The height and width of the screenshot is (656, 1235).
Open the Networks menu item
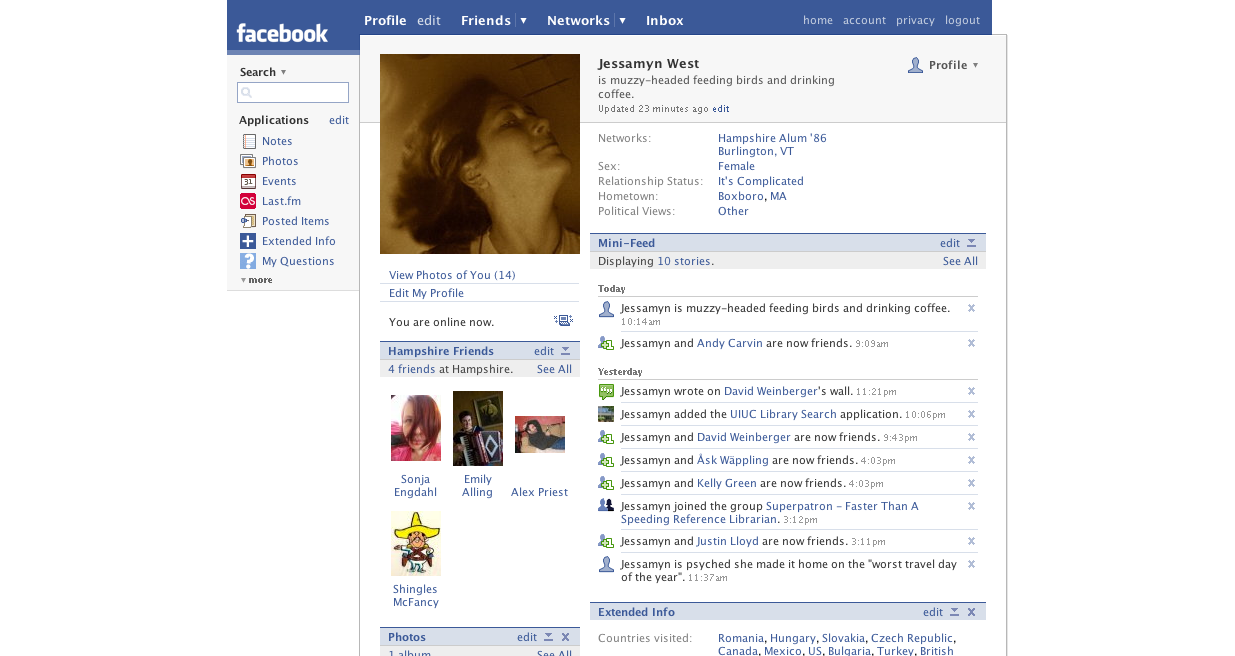click(x=578, y=20)
